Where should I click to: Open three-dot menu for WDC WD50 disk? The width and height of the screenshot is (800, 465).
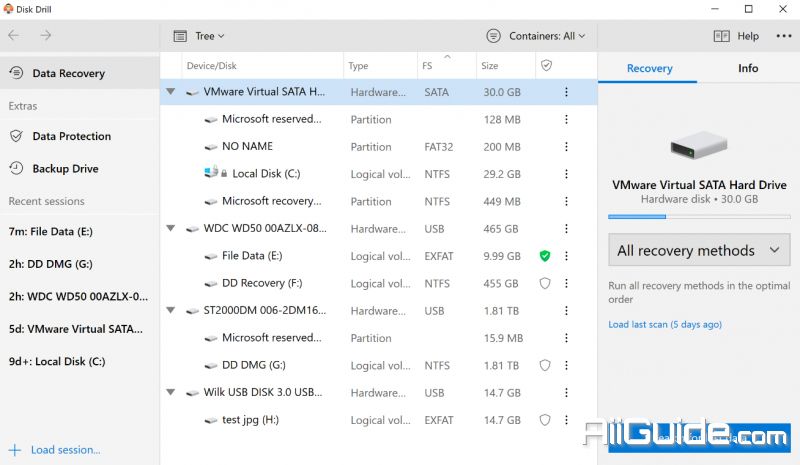tap(566, 229)
